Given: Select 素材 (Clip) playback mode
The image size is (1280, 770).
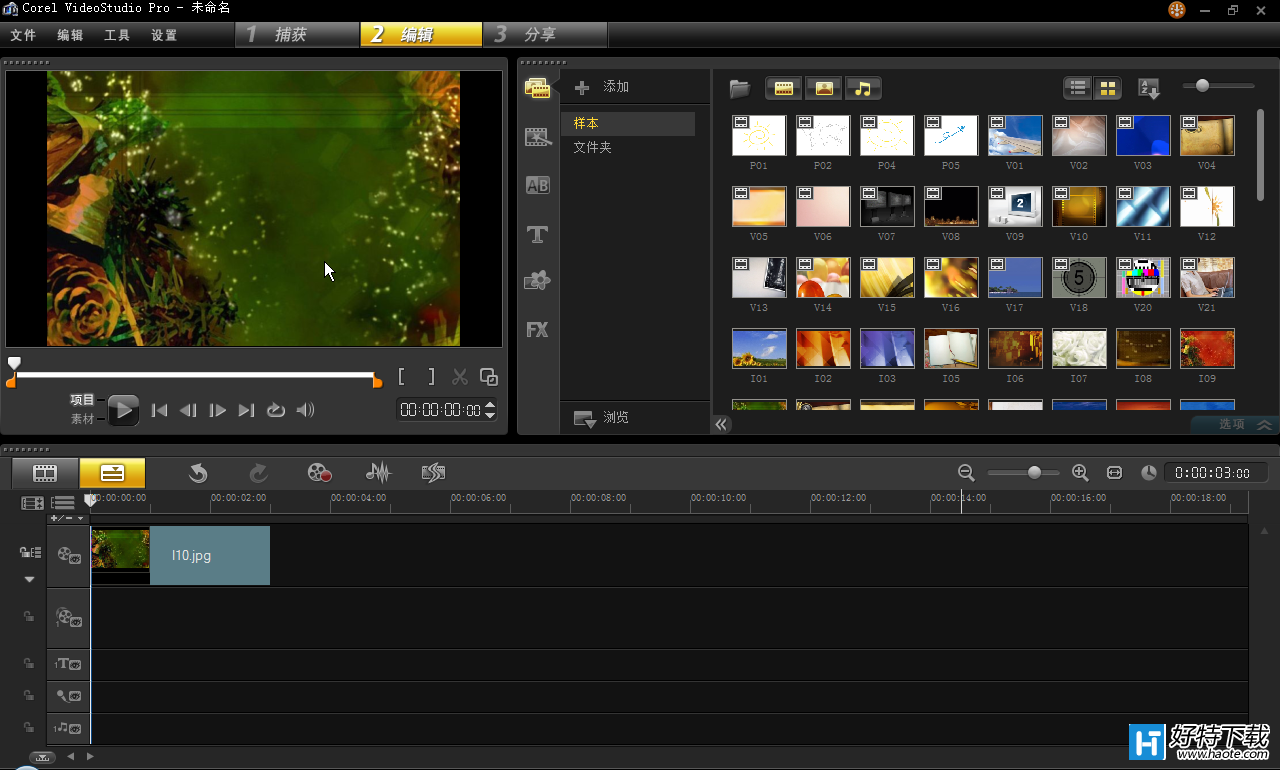Looking at the screenshot, I should pos(82,419).
